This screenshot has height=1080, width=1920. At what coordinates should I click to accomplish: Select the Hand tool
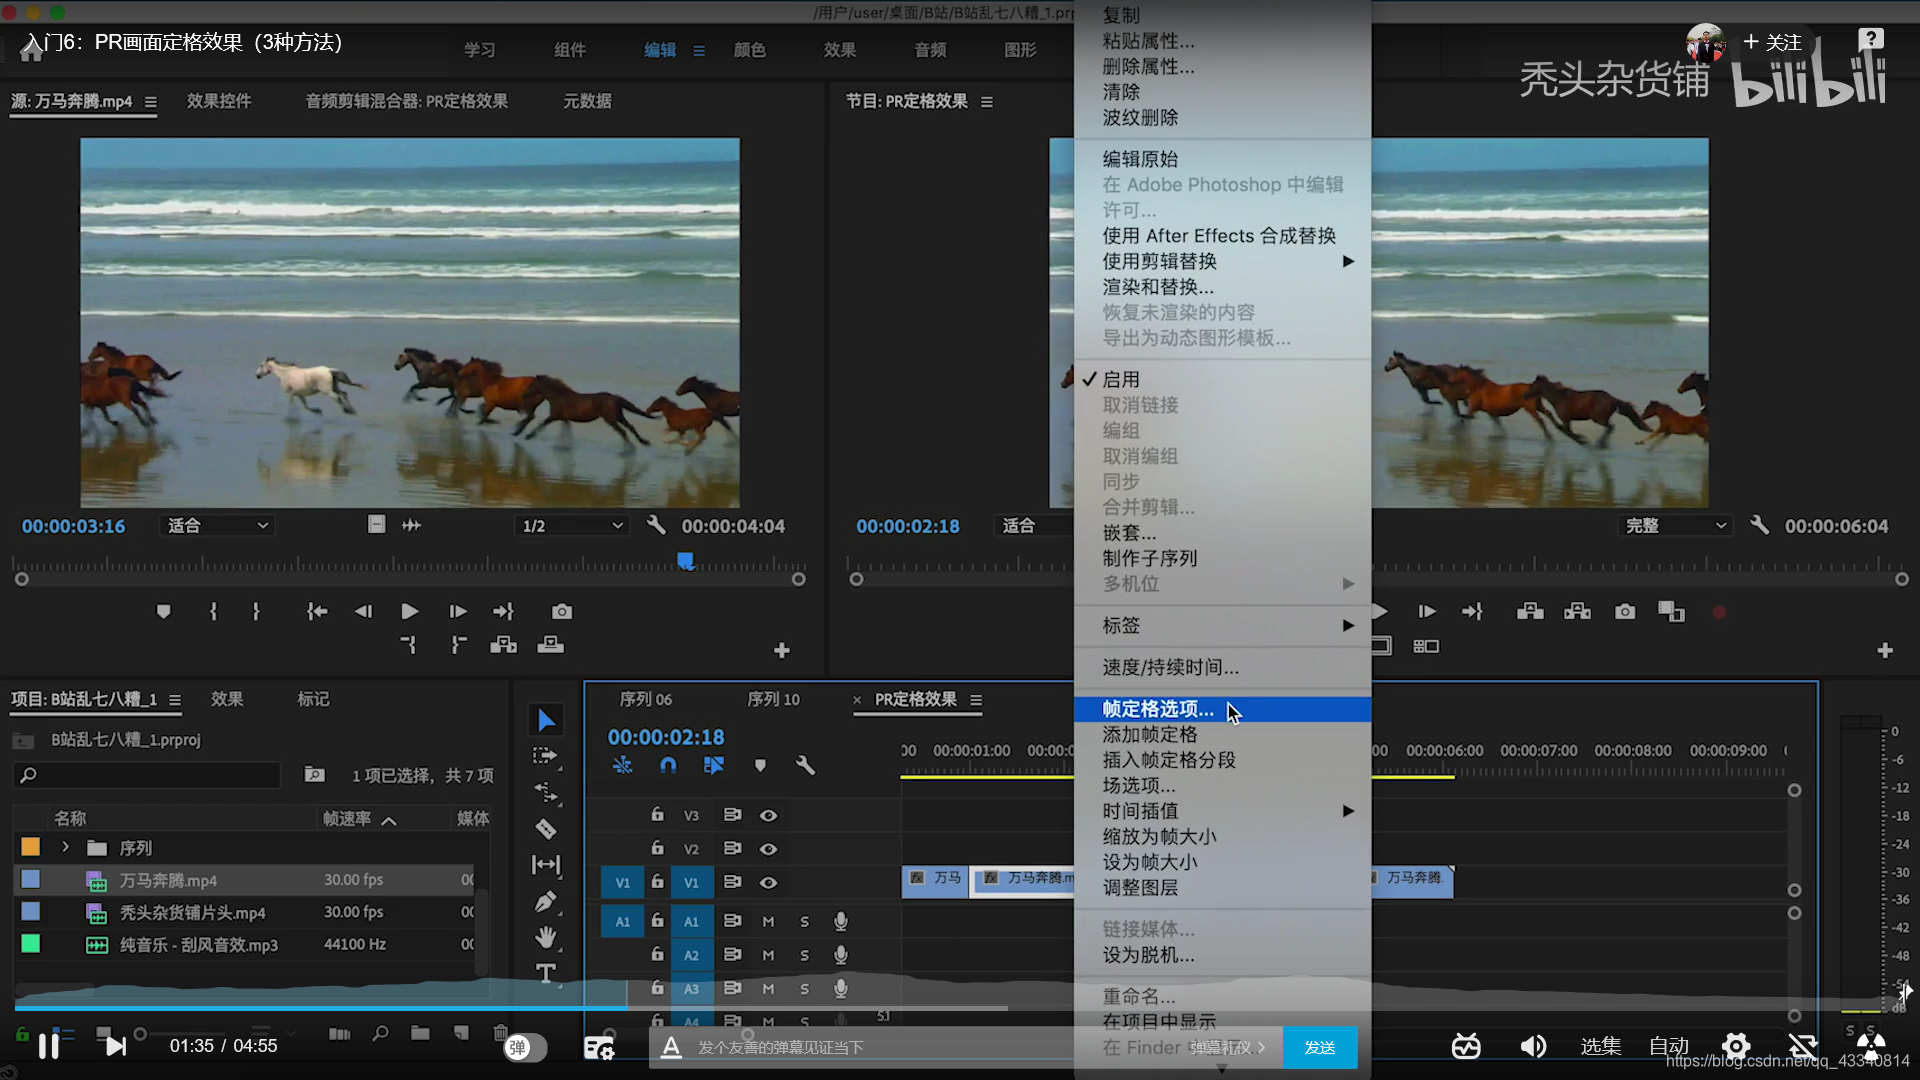click(x=545, y=937)
